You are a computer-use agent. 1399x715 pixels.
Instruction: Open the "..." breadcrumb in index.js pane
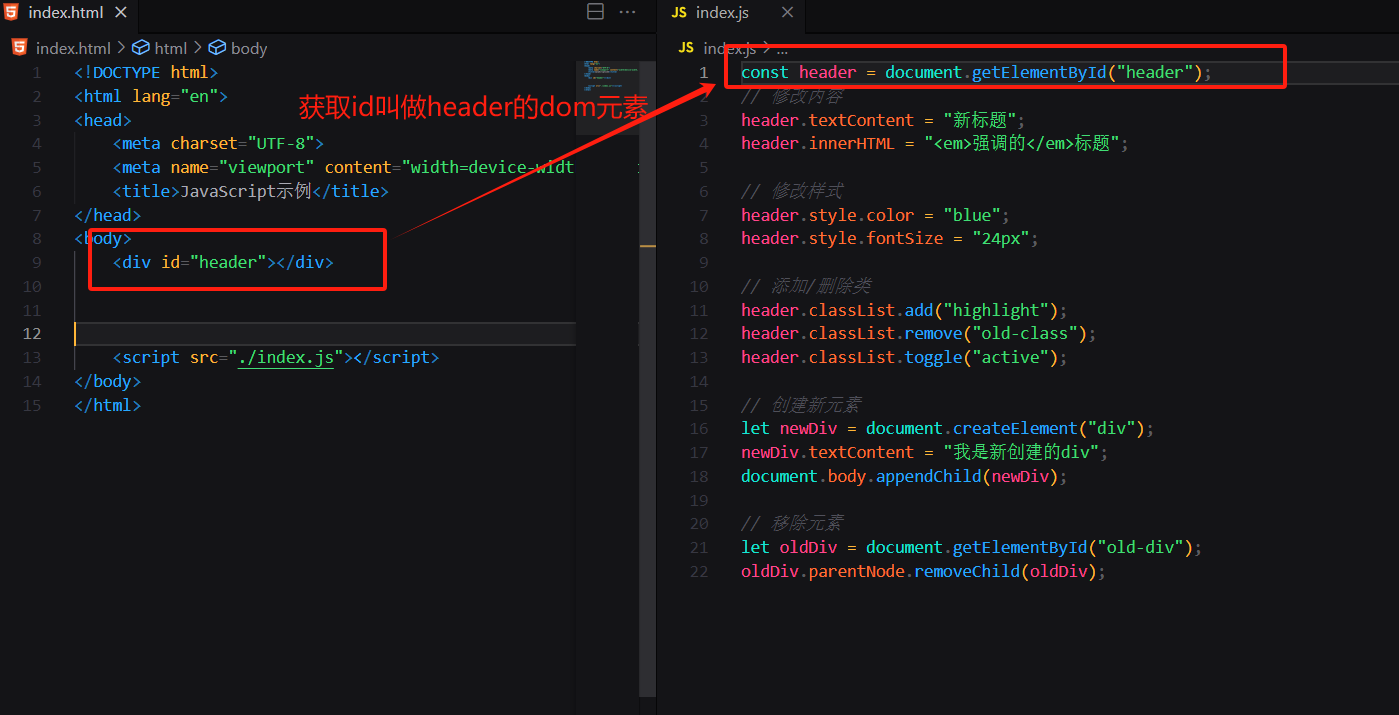(782, 48)
